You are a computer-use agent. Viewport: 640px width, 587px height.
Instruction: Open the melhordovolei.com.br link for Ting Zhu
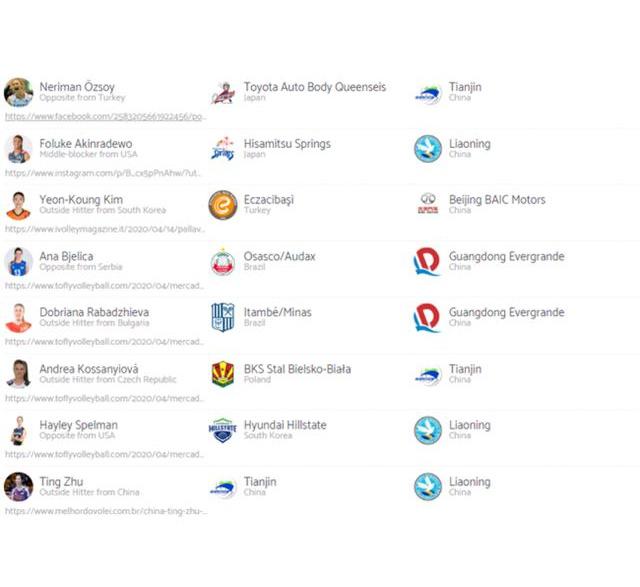[x=106, y=511]
